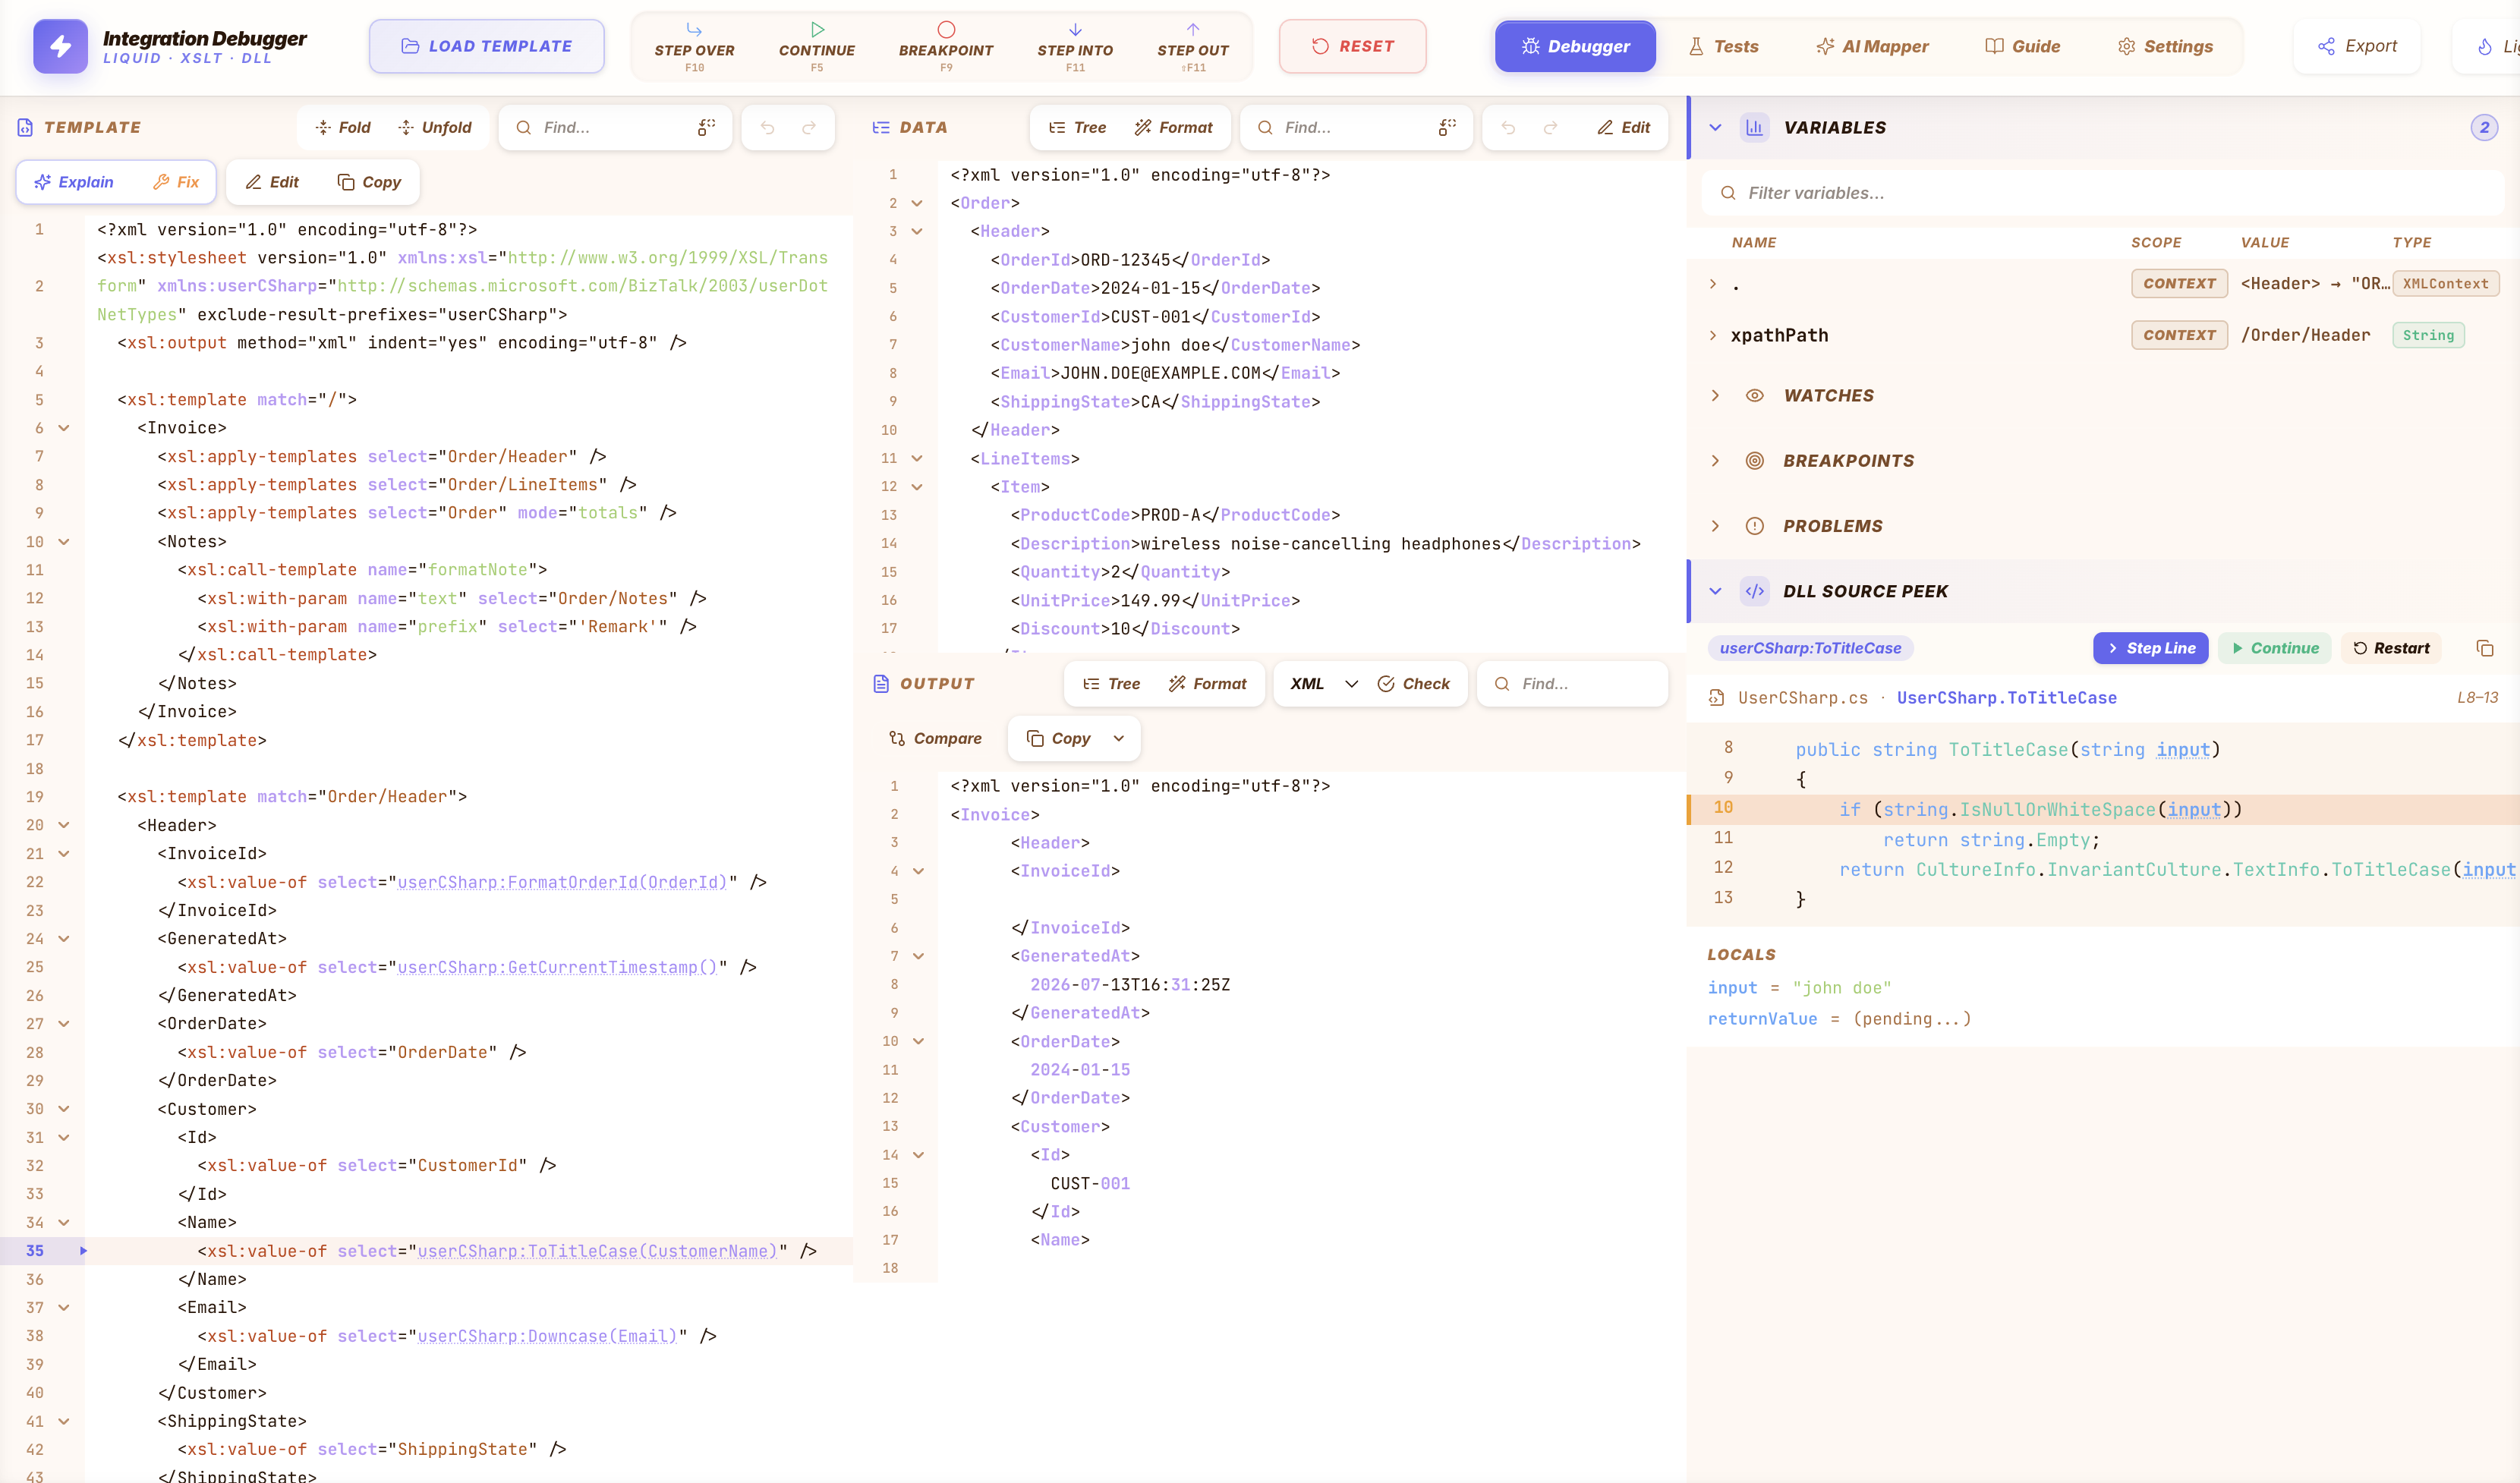This screenshot has width=2520, height=1483.
Task: Collapse the DLL Source Peek section
Action: tap(1715, 591)
